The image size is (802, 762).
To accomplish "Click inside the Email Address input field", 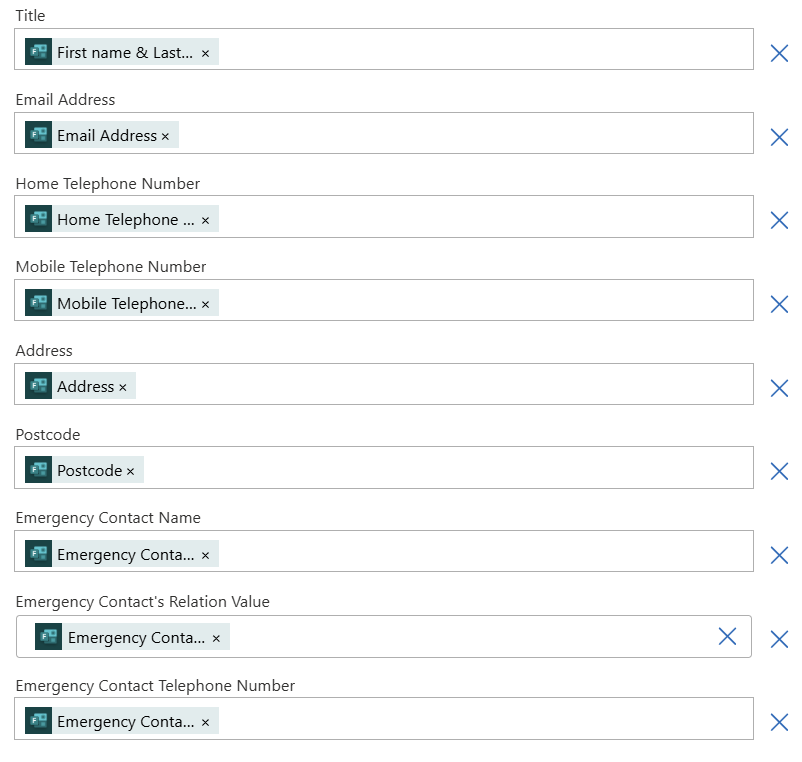I will coord(460,134).
